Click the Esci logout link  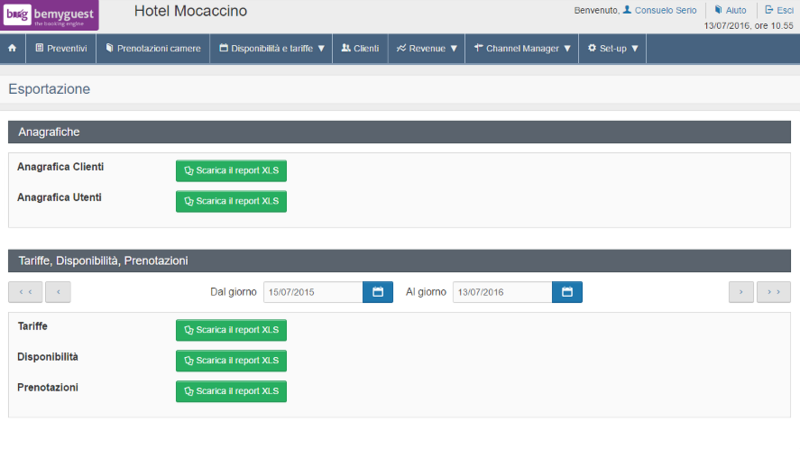click(x=779, y=10)
